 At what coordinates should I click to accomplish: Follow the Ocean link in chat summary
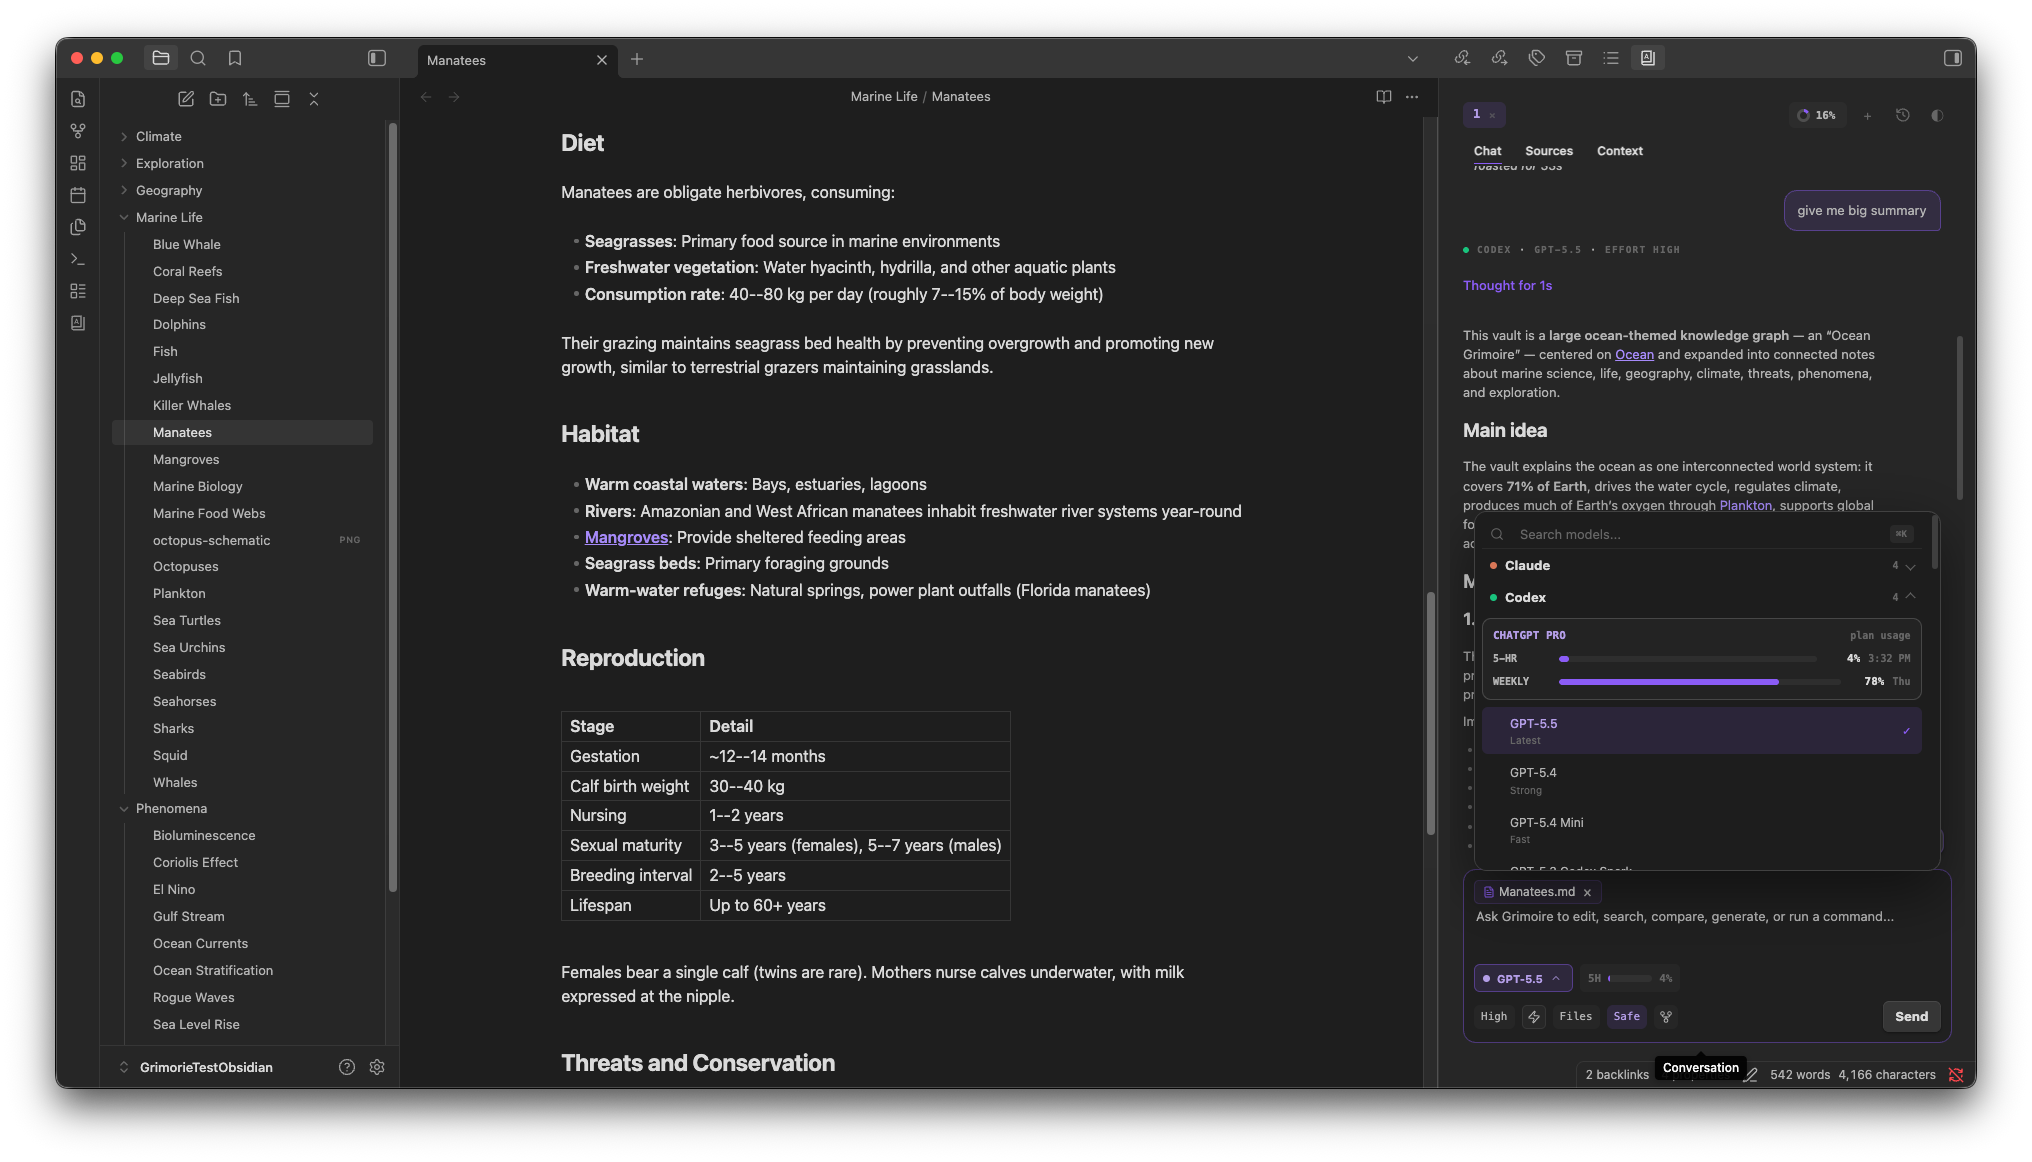point(1634,354)
